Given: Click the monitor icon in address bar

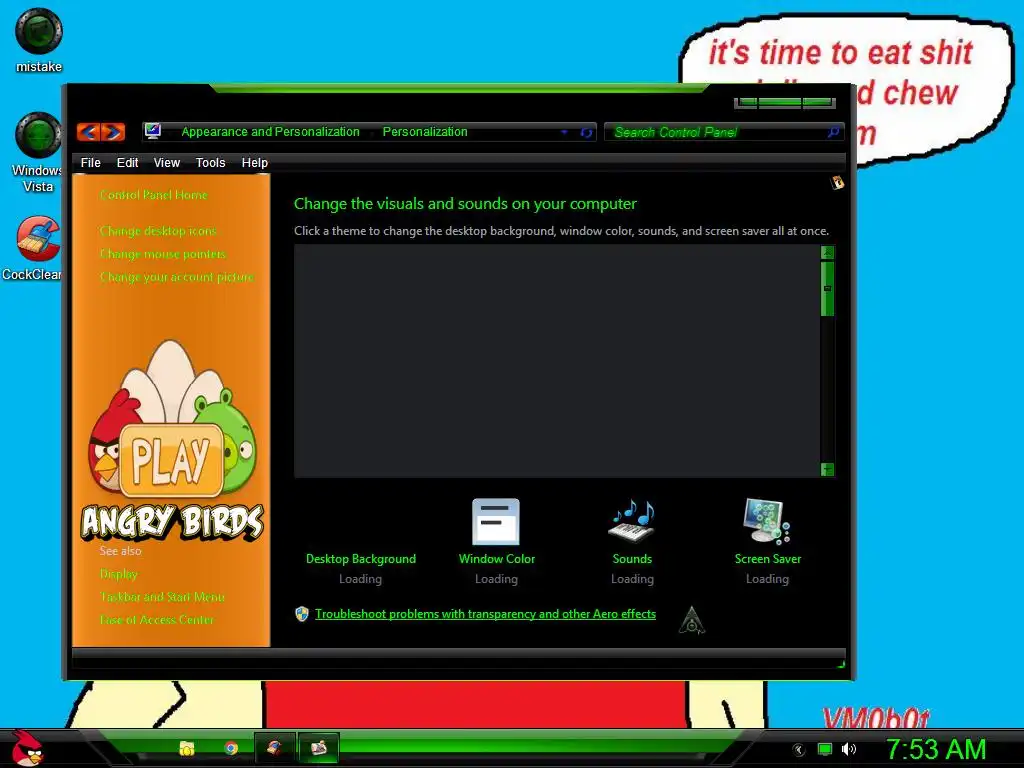Looking at the screenshot, I should tap(153, 131).
